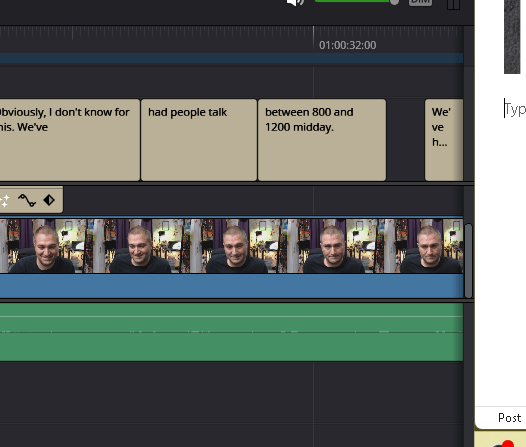Click the Post button
526x447 pixels.
click(x=509, y=418)
